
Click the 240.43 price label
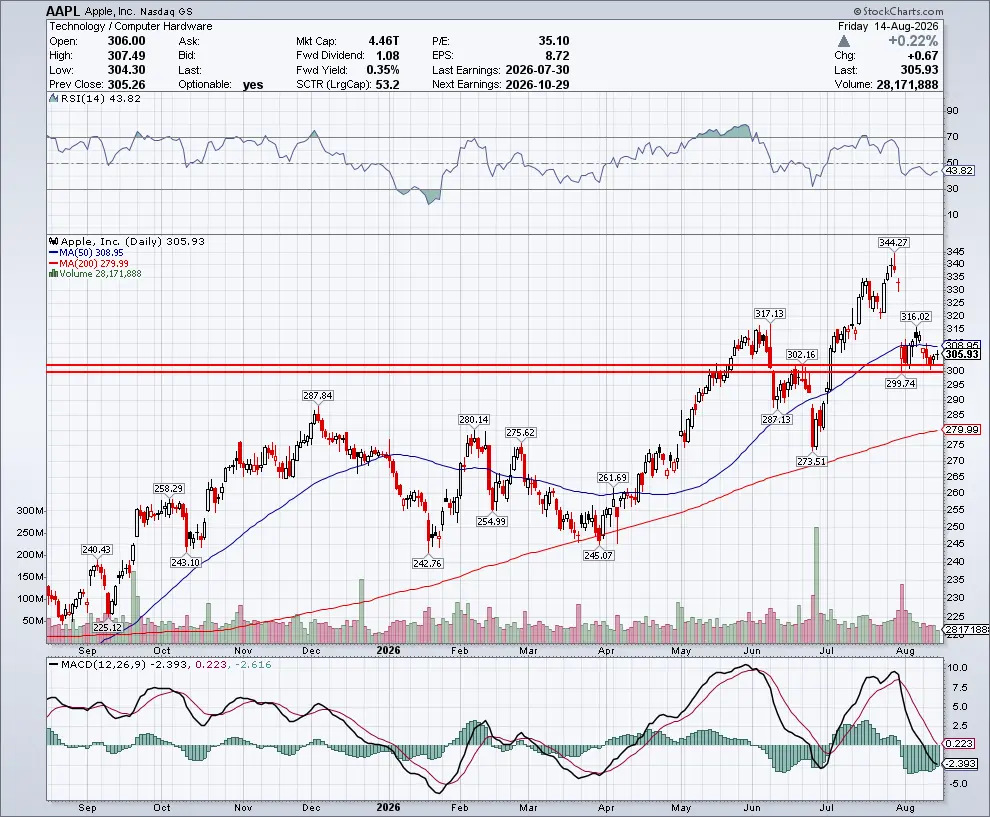pos(97,550)
